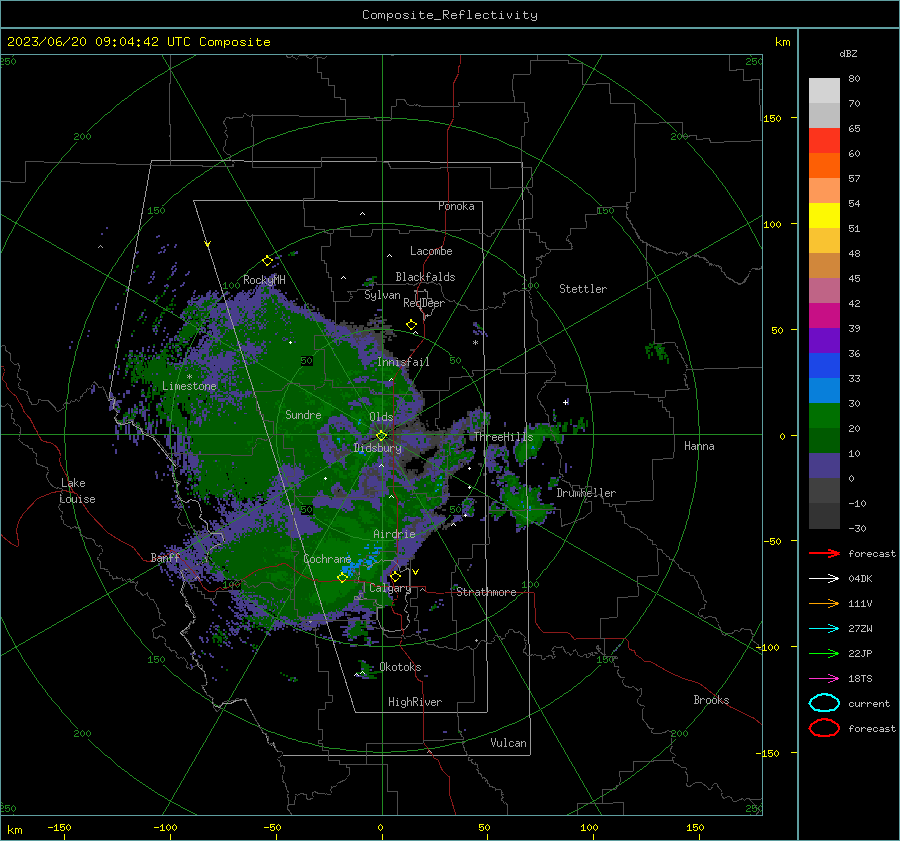Click the Vulcan city label

[508, 743]
